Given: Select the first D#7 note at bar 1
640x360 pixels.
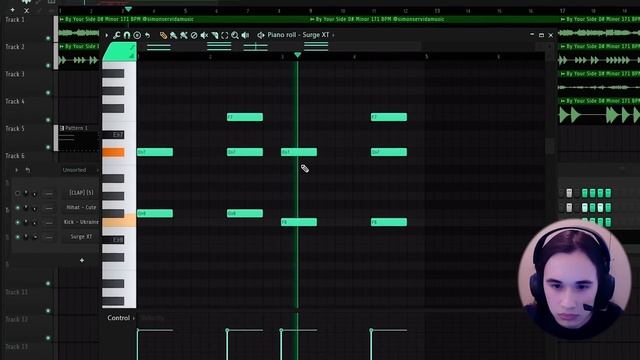Looking at the screenshot, I should [155, 152].
